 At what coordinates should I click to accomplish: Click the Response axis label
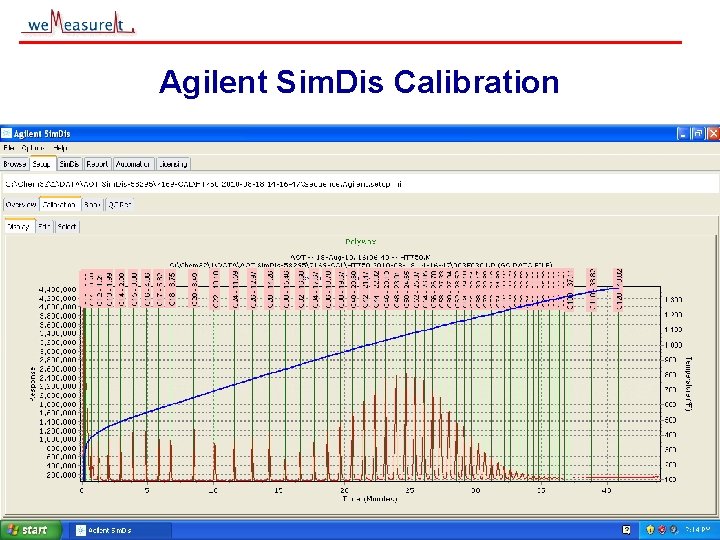point(33,384)
